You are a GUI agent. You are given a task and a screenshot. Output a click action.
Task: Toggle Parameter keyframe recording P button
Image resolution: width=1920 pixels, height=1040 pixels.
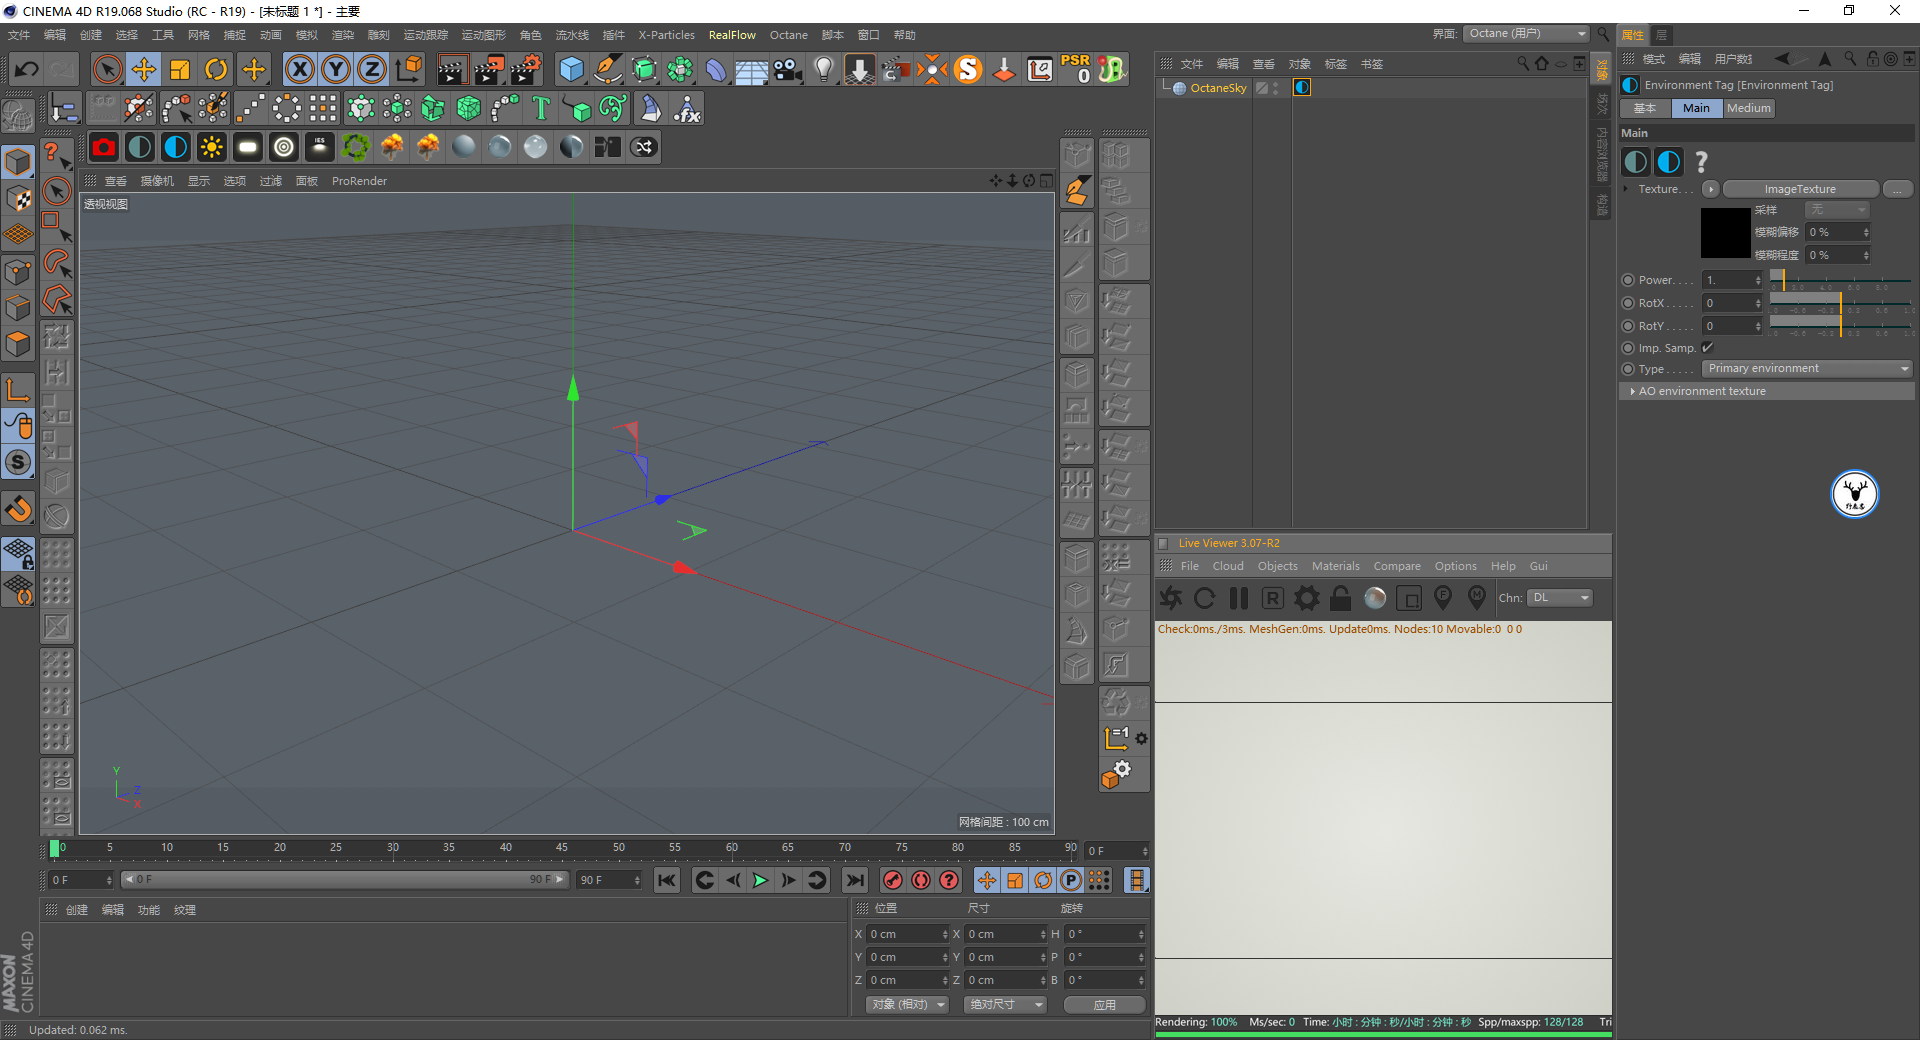coord(1071,880)
